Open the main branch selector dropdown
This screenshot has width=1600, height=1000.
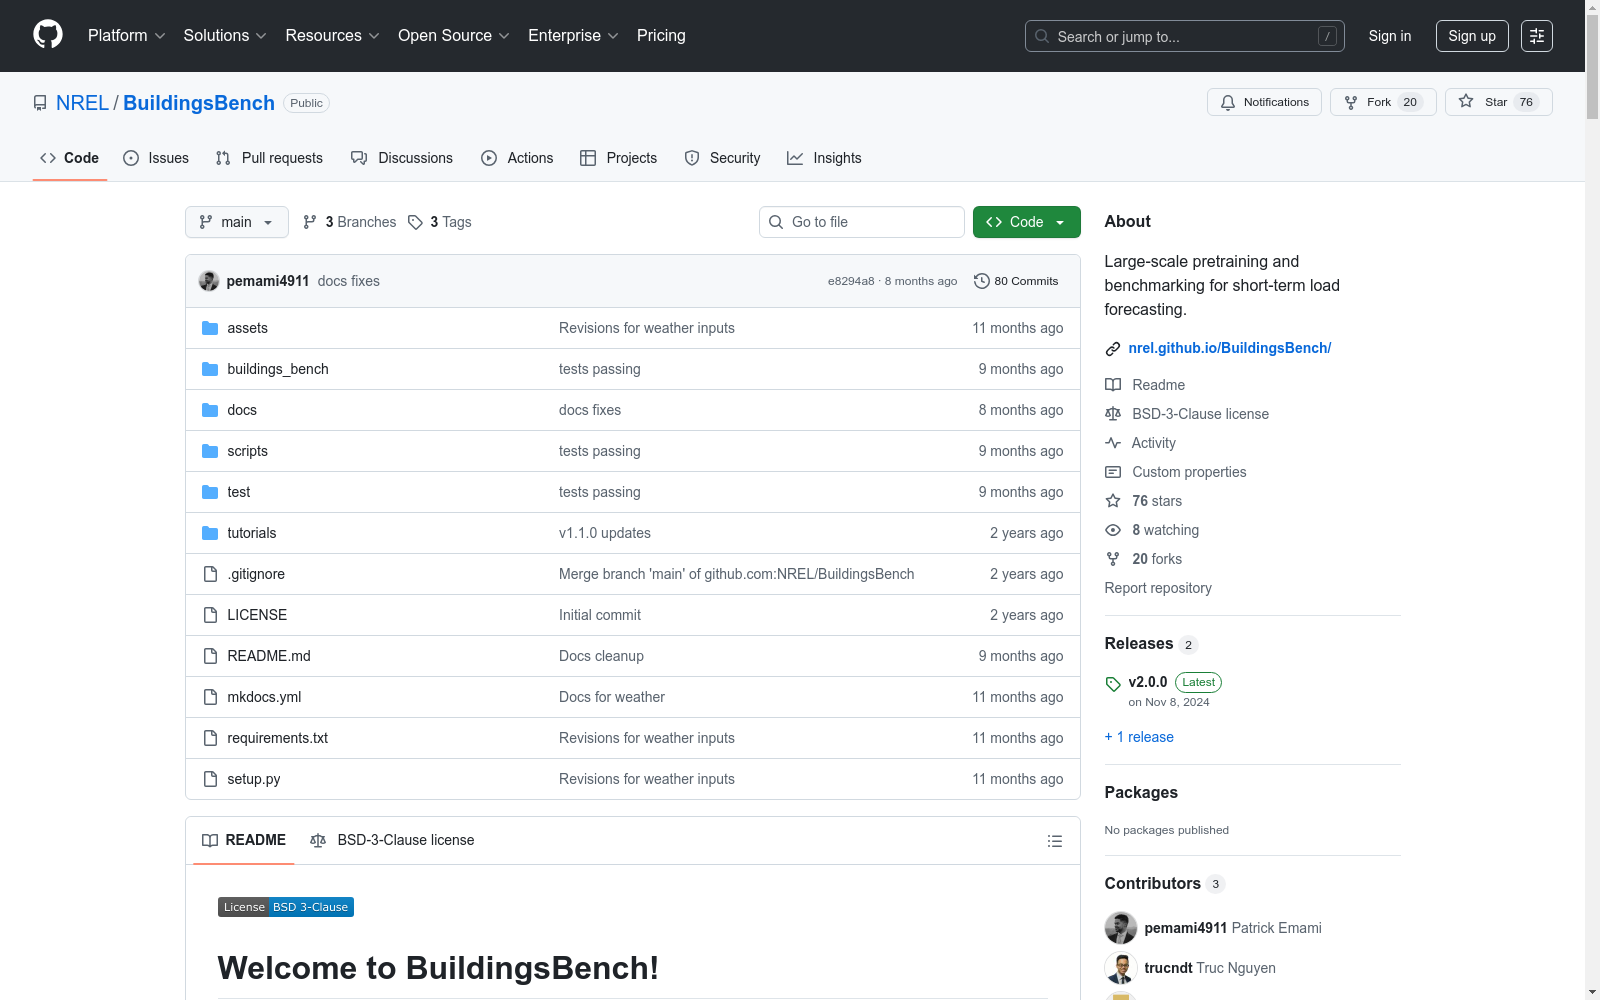237,222
